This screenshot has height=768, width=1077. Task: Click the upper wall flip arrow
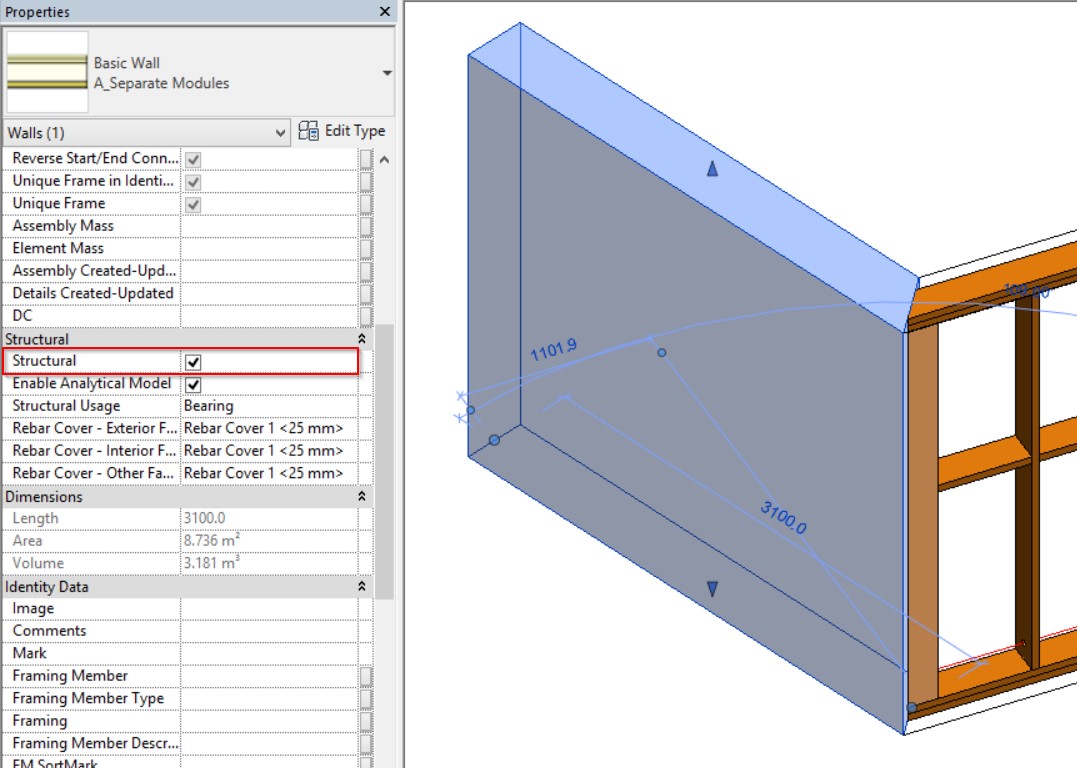[712, 169]
